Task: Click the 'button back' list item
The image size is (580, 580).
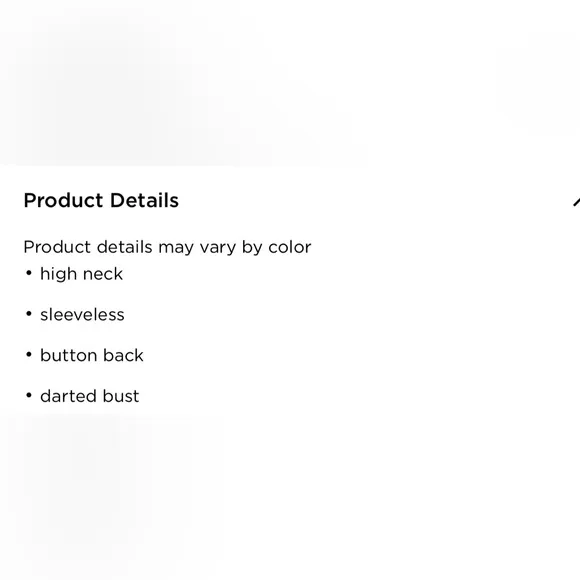Action: tap(92, 355)
